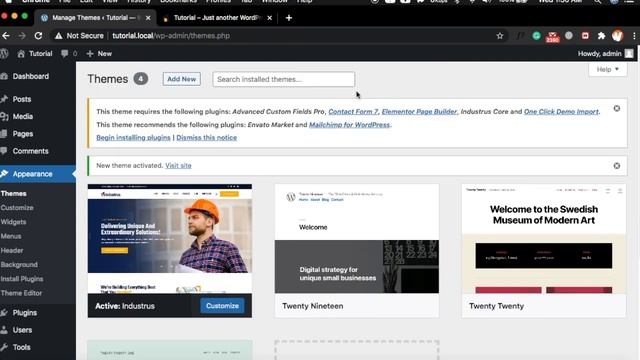Open Background submenu item
Viewport: 640px width, 360px height.
(19, 265)
